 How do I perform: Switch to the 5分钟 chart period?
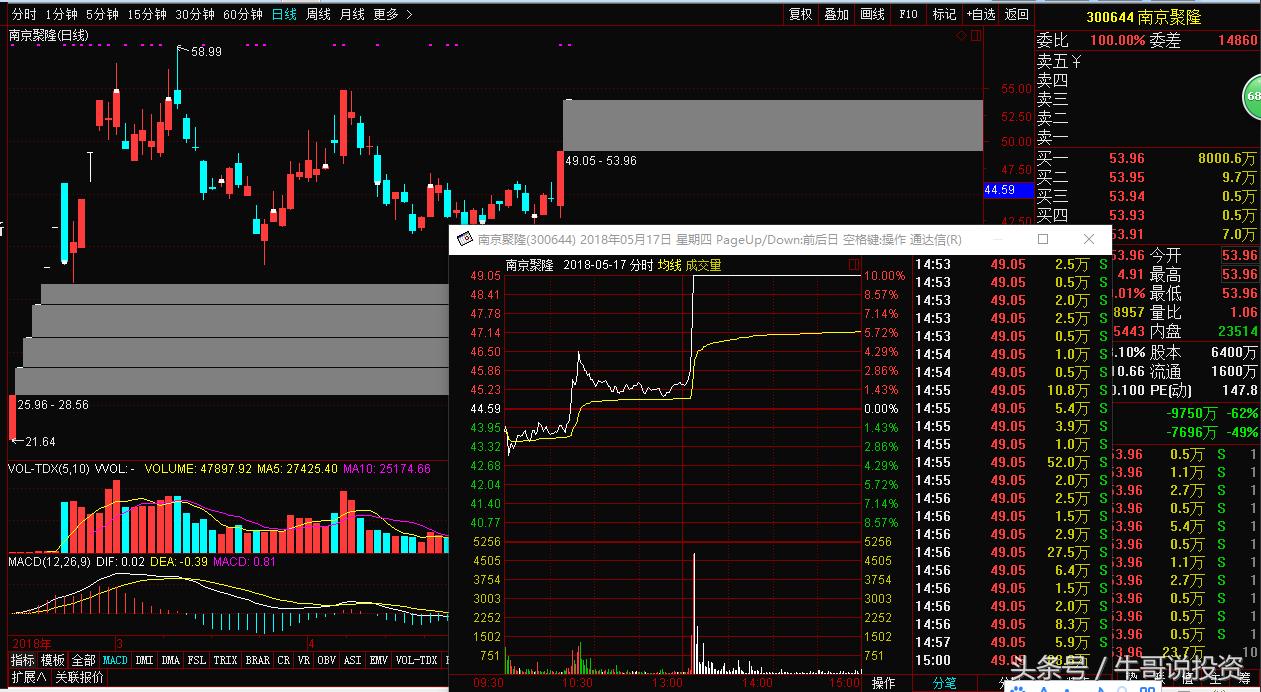pyautogui.click(x=101, y=14)
